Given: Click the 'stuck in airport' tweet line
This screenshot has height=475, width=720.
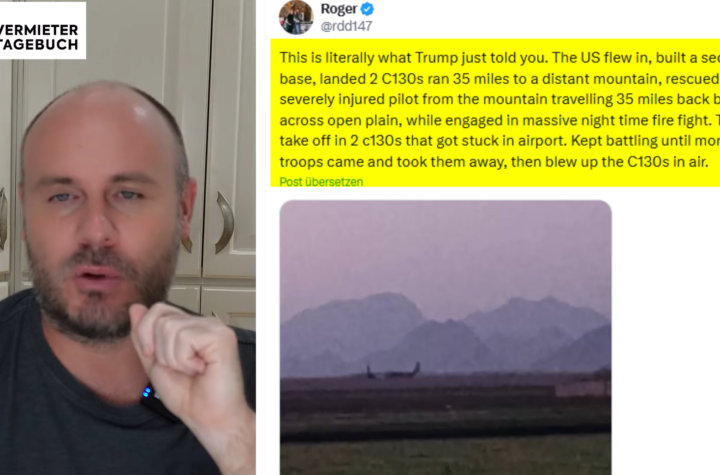Looking at the screenshot, I should [x=500, y=141].
